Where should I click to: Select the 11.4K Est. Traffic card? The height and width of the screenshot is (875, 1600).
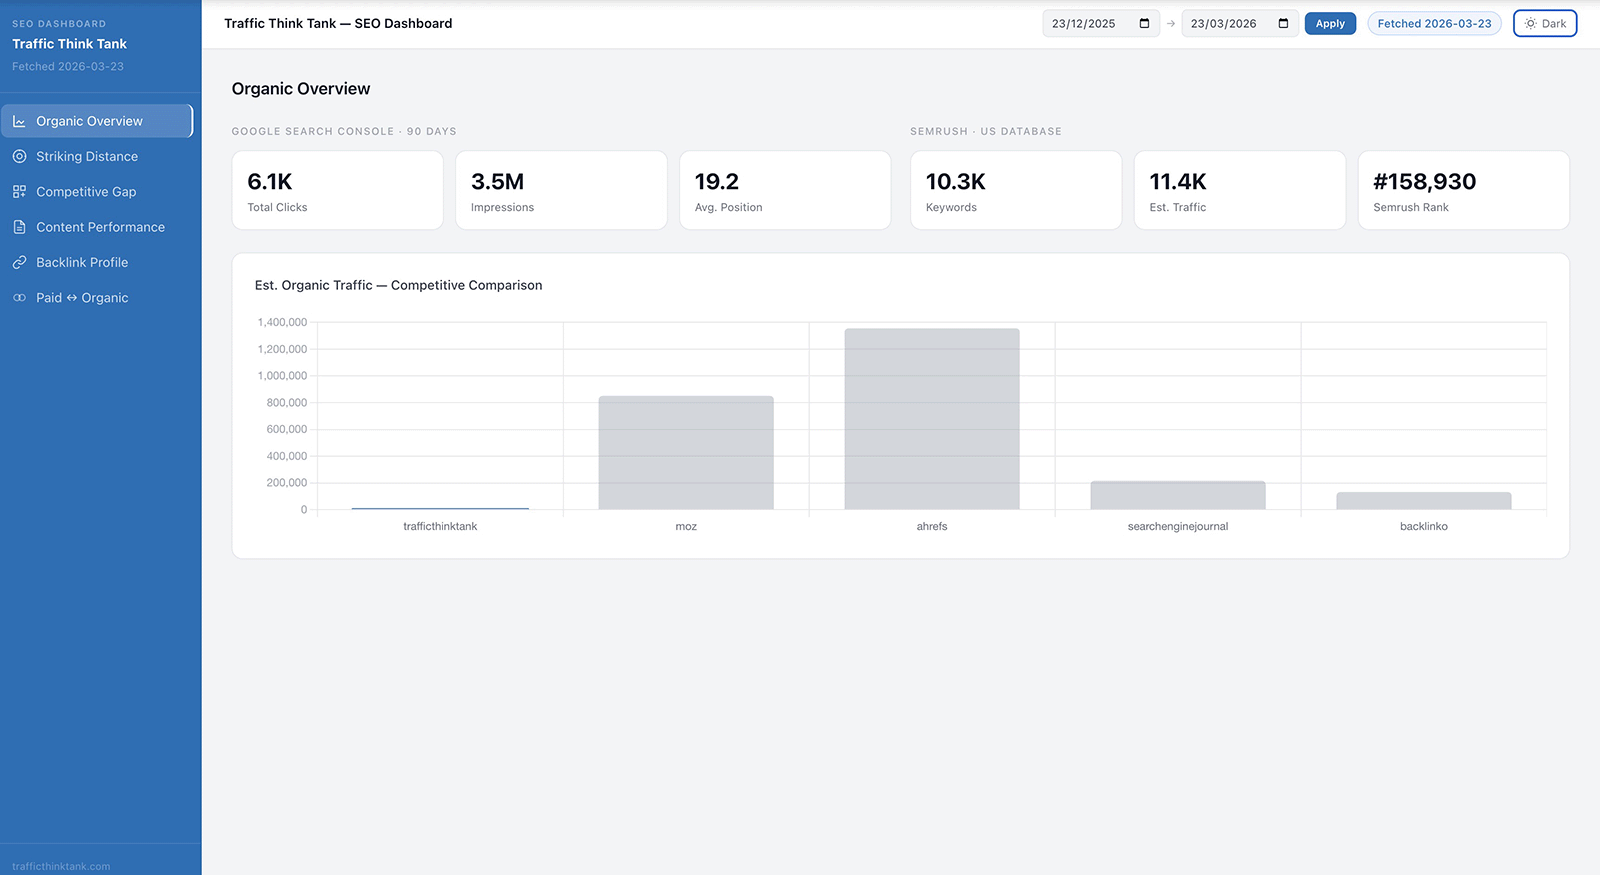(1240, 190)
